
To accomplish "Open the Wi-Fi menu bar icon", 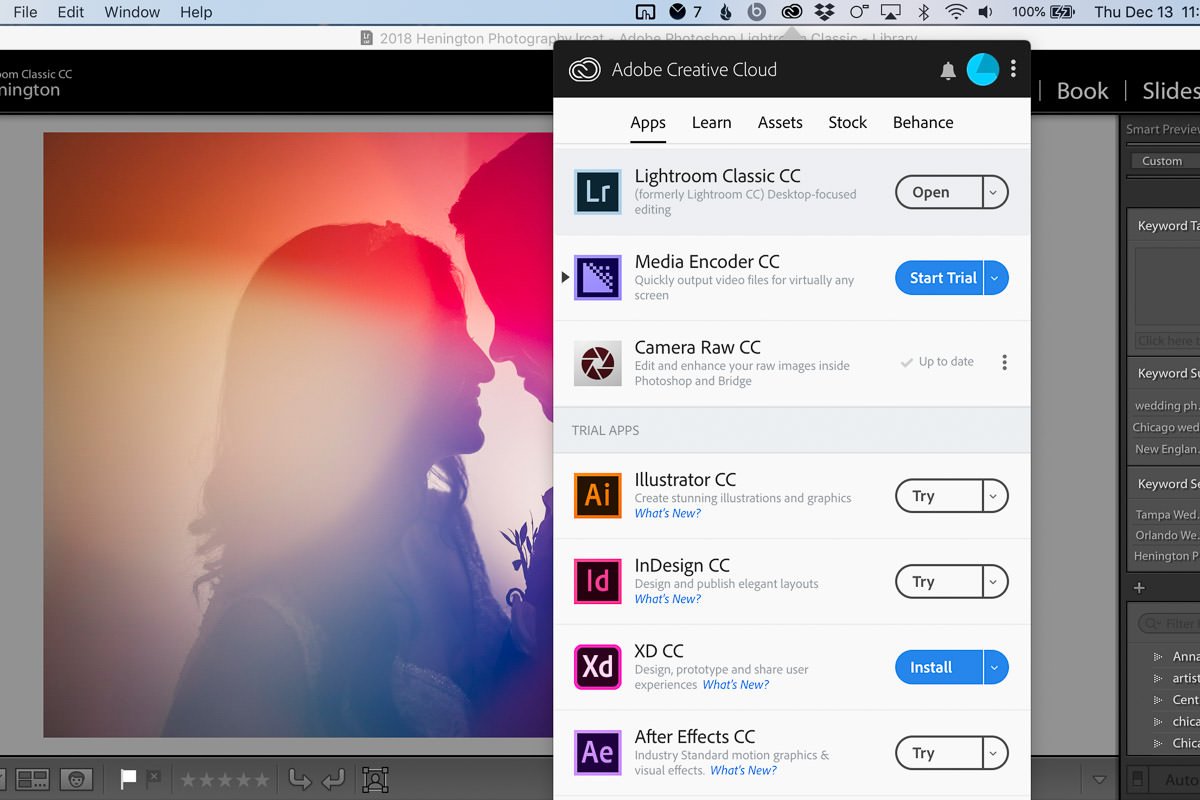I will point(956,12).
